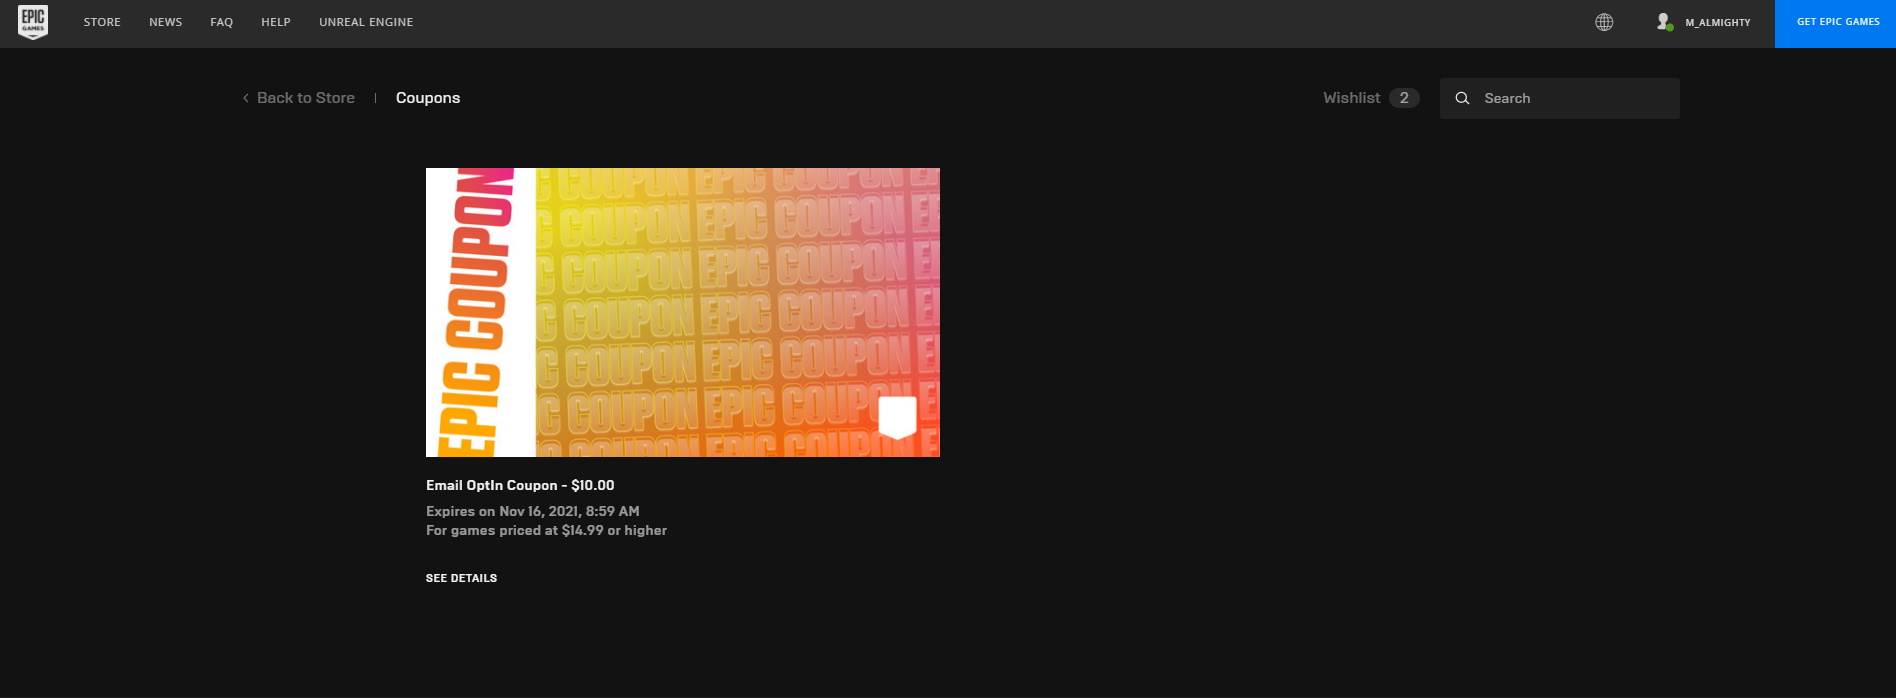The width and height of the screenshot is (1896, 698).
Task: Go to the NEWS page
Action: click(x=165, y=22)
